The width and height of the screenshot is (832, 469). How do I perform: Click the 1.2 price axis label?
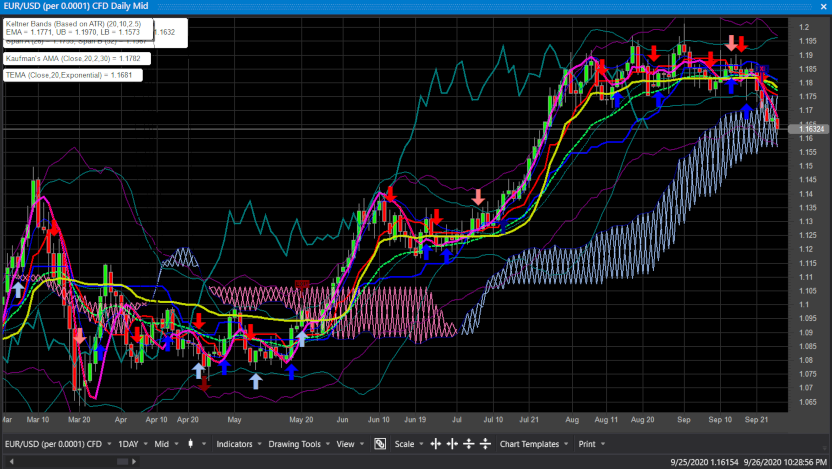coord(804,27)
